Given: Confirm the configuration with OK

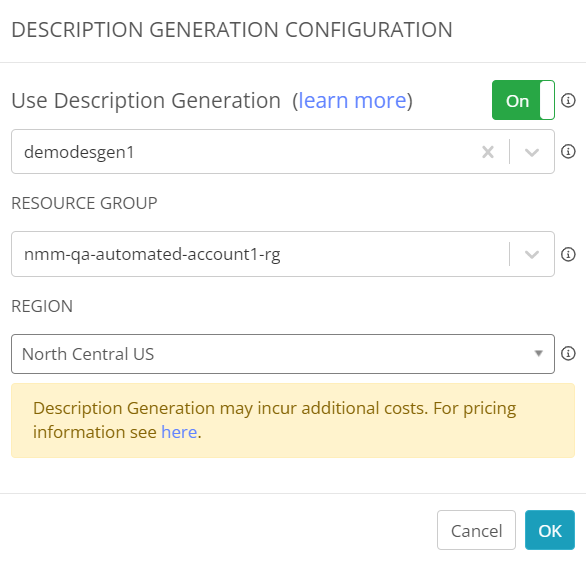Looking at the screenshot, I should pyautogui.click(x=550, y=530).
